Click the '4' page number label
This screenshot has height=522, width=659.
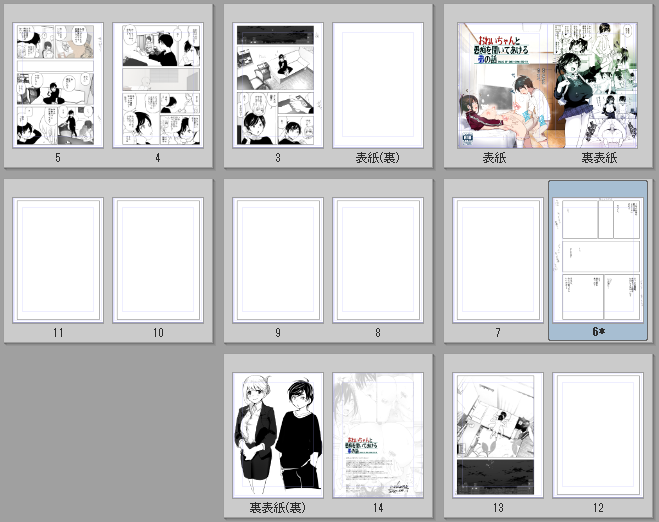[158, 158]
